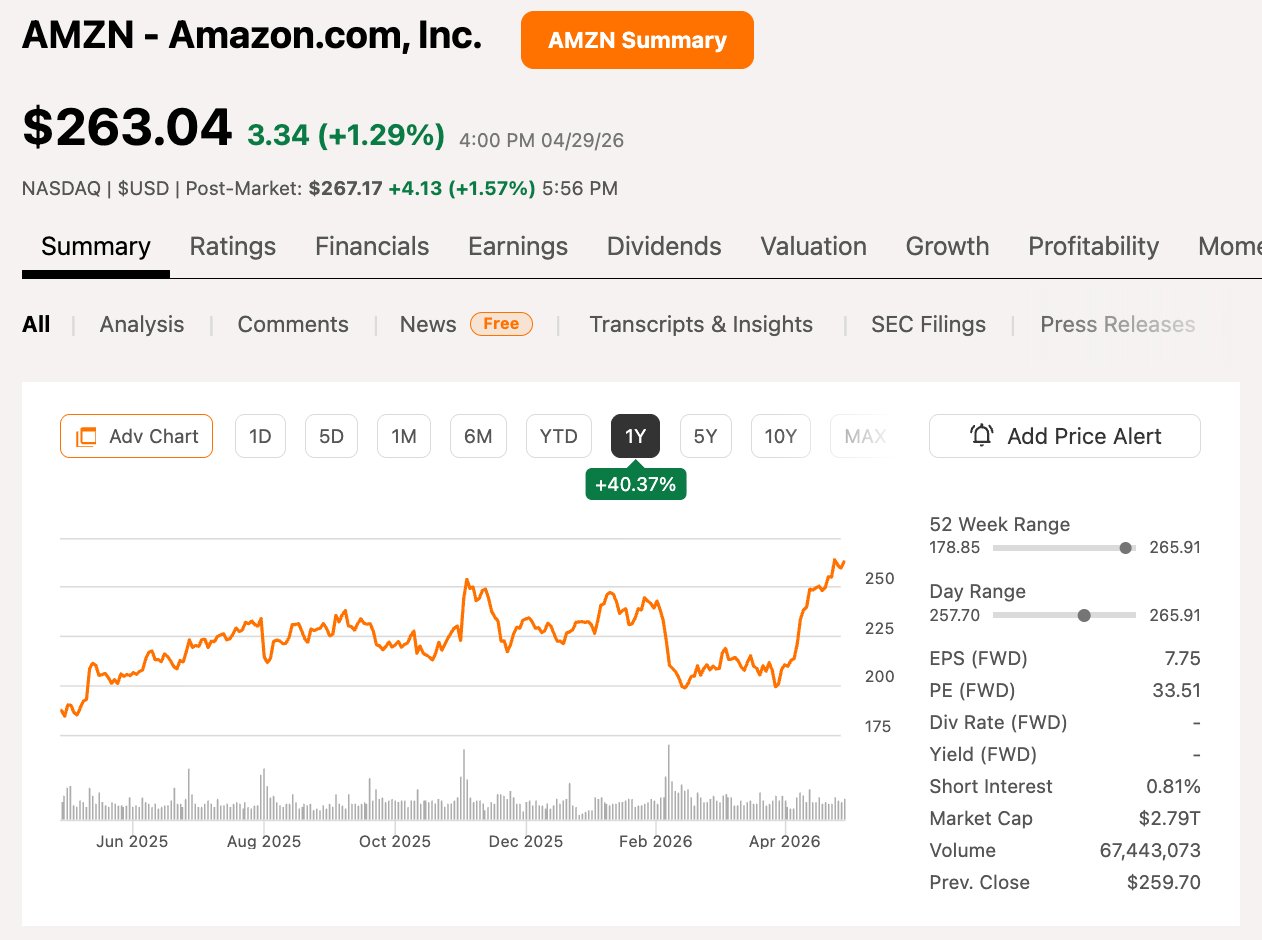Image resolution: width=1262 pixels, height=940 pixels.
Task: Open the Earnings tab
Action: point(518,246)
